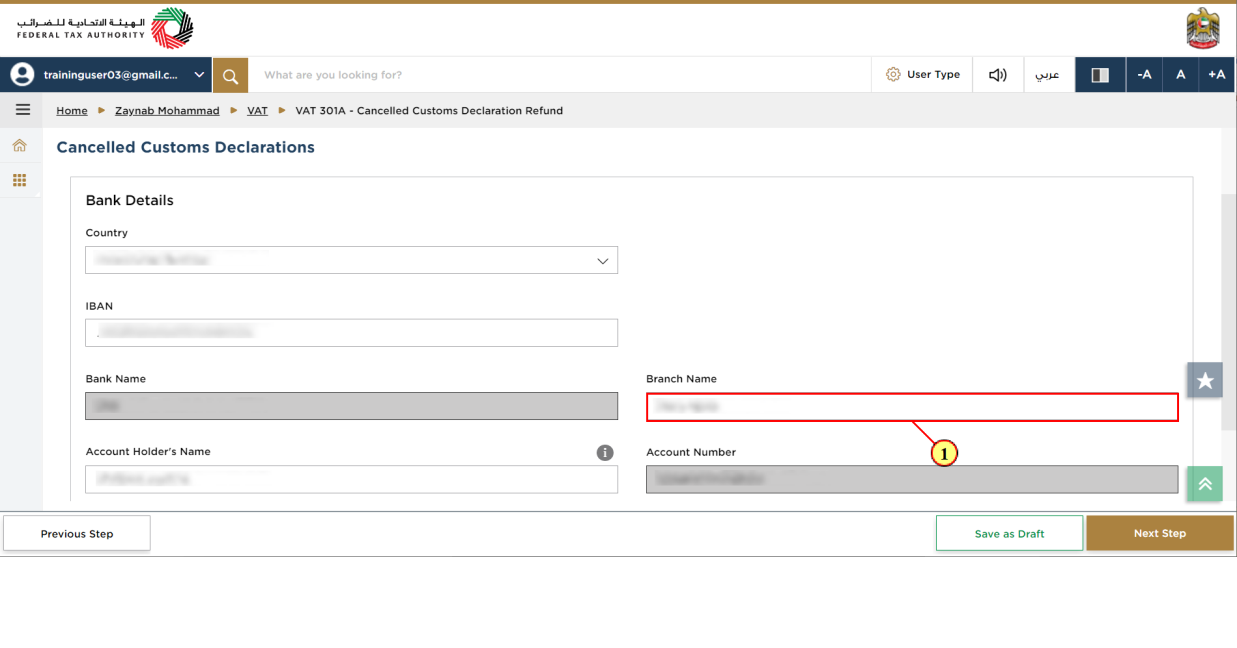Image resolution: width=1237 pixels, height=648 pixels.
Task: Focus the 'What are you looking for?' search box
Action: [x=560, y=75]
